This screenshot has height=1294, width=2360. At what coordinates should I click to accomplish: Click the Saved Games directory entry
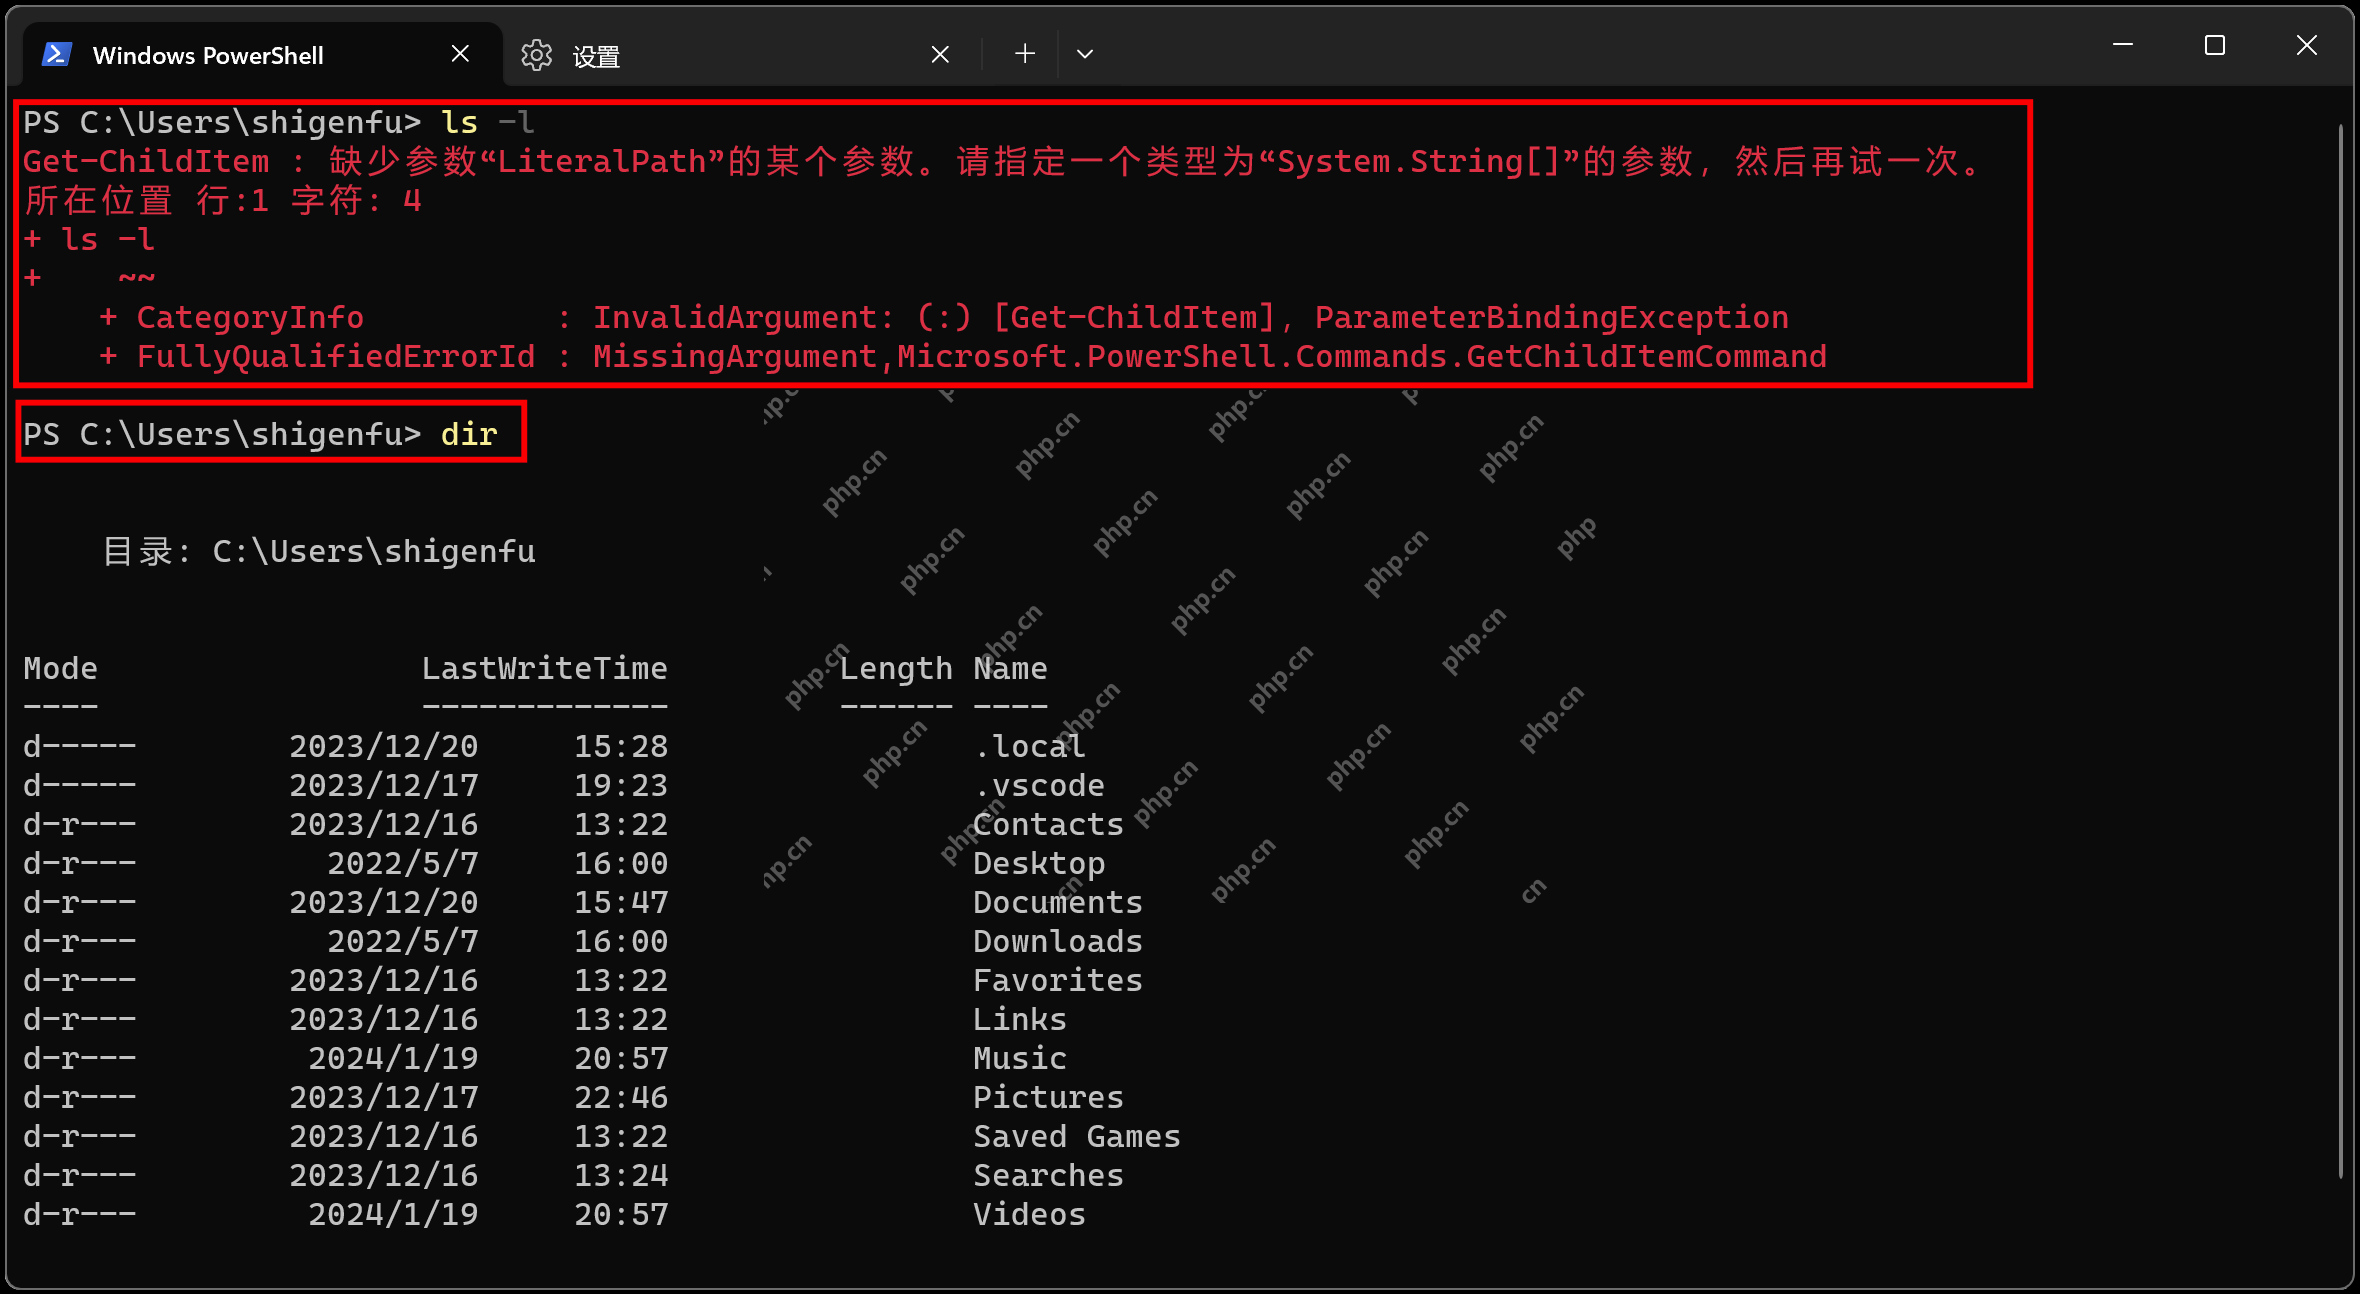[x=1075, y=1135]
